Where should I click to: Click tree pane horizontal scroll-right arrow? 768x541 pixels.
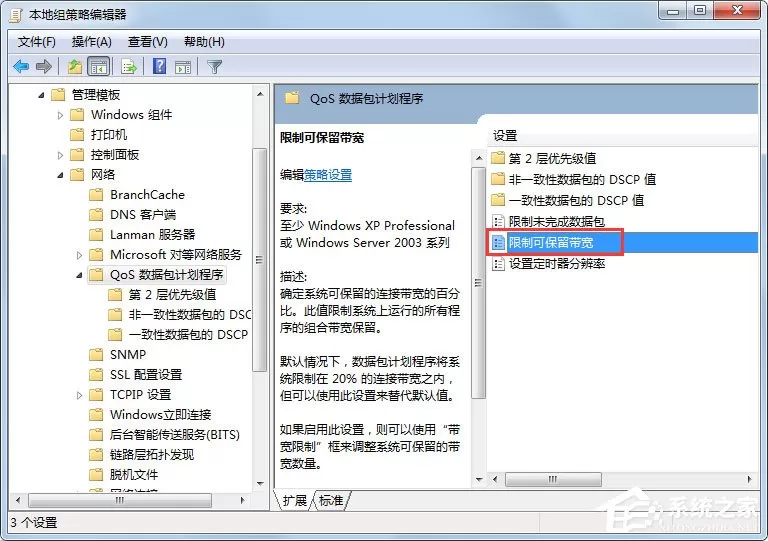243,500
